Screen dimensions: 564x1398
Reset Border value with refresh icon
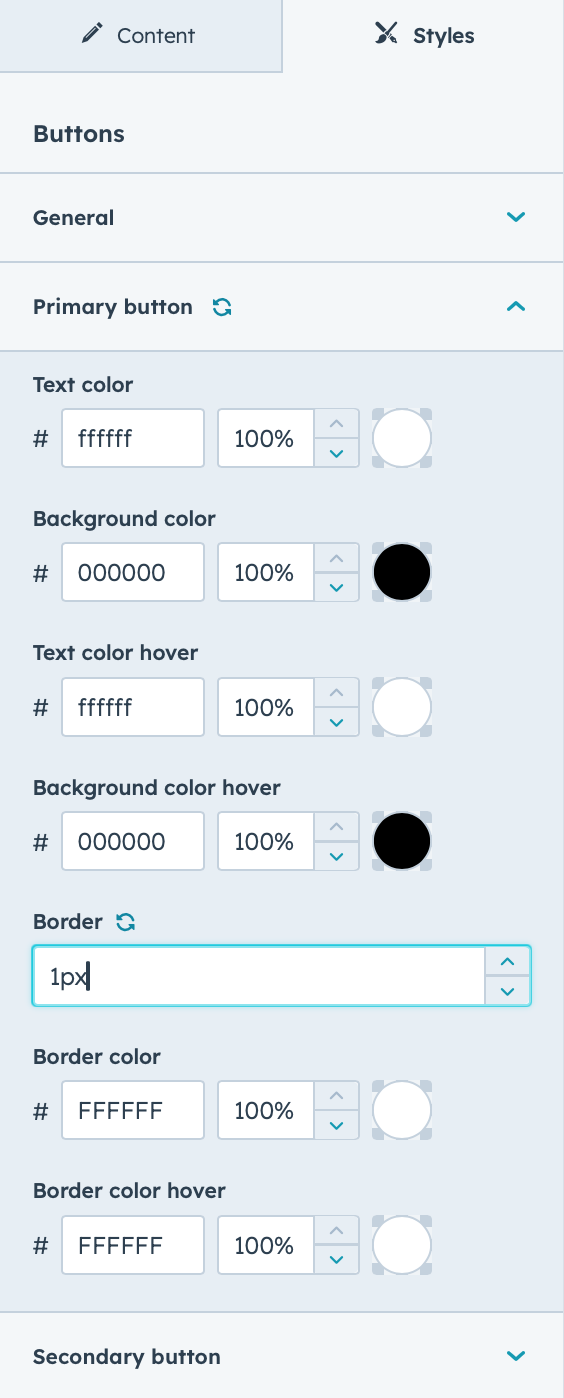pos(125,922)
